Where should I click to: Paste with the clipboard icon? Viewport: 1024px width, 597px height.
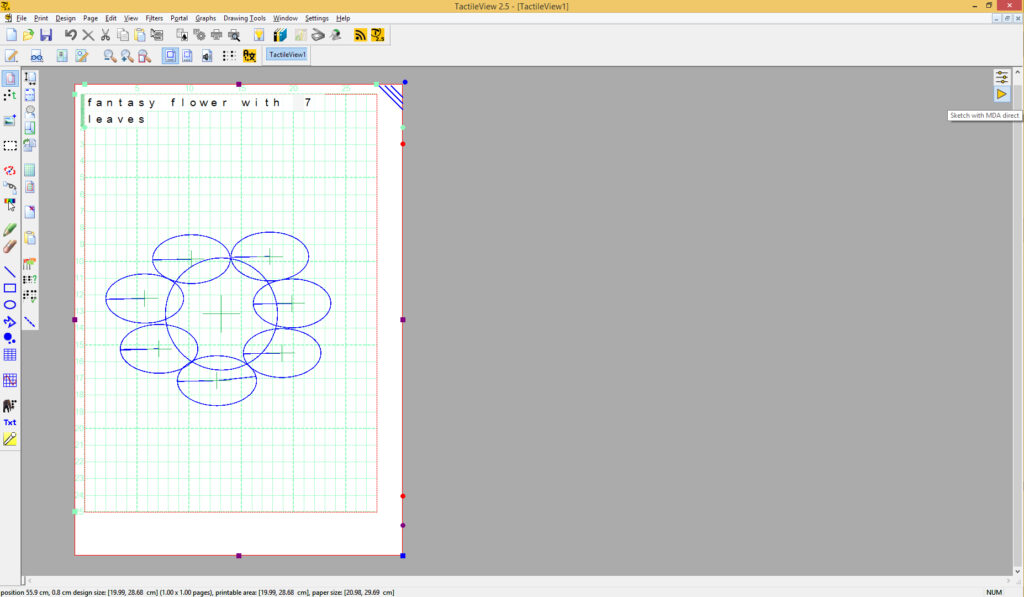(x=140, y=35)
